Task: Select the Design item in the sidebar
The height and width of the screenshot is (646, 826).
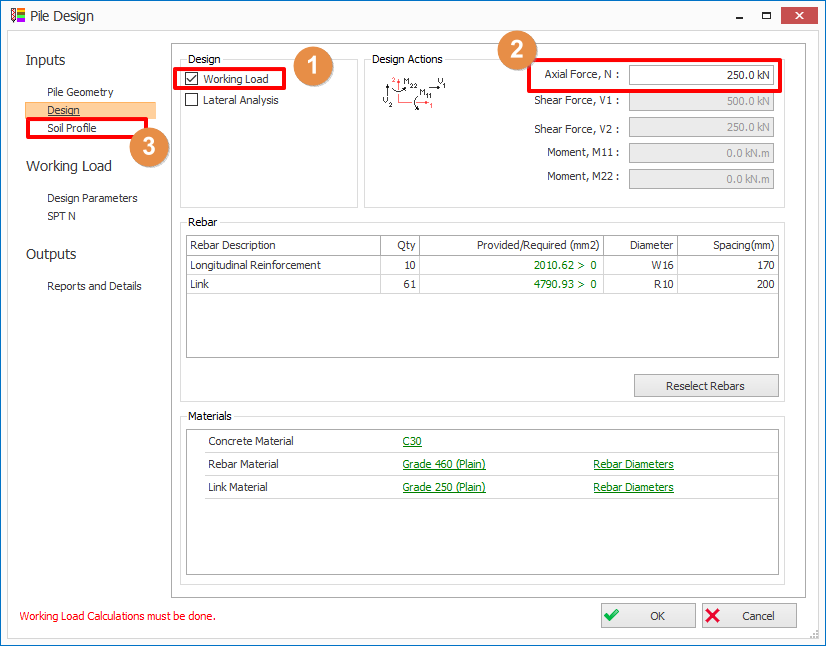Action: 63,110
